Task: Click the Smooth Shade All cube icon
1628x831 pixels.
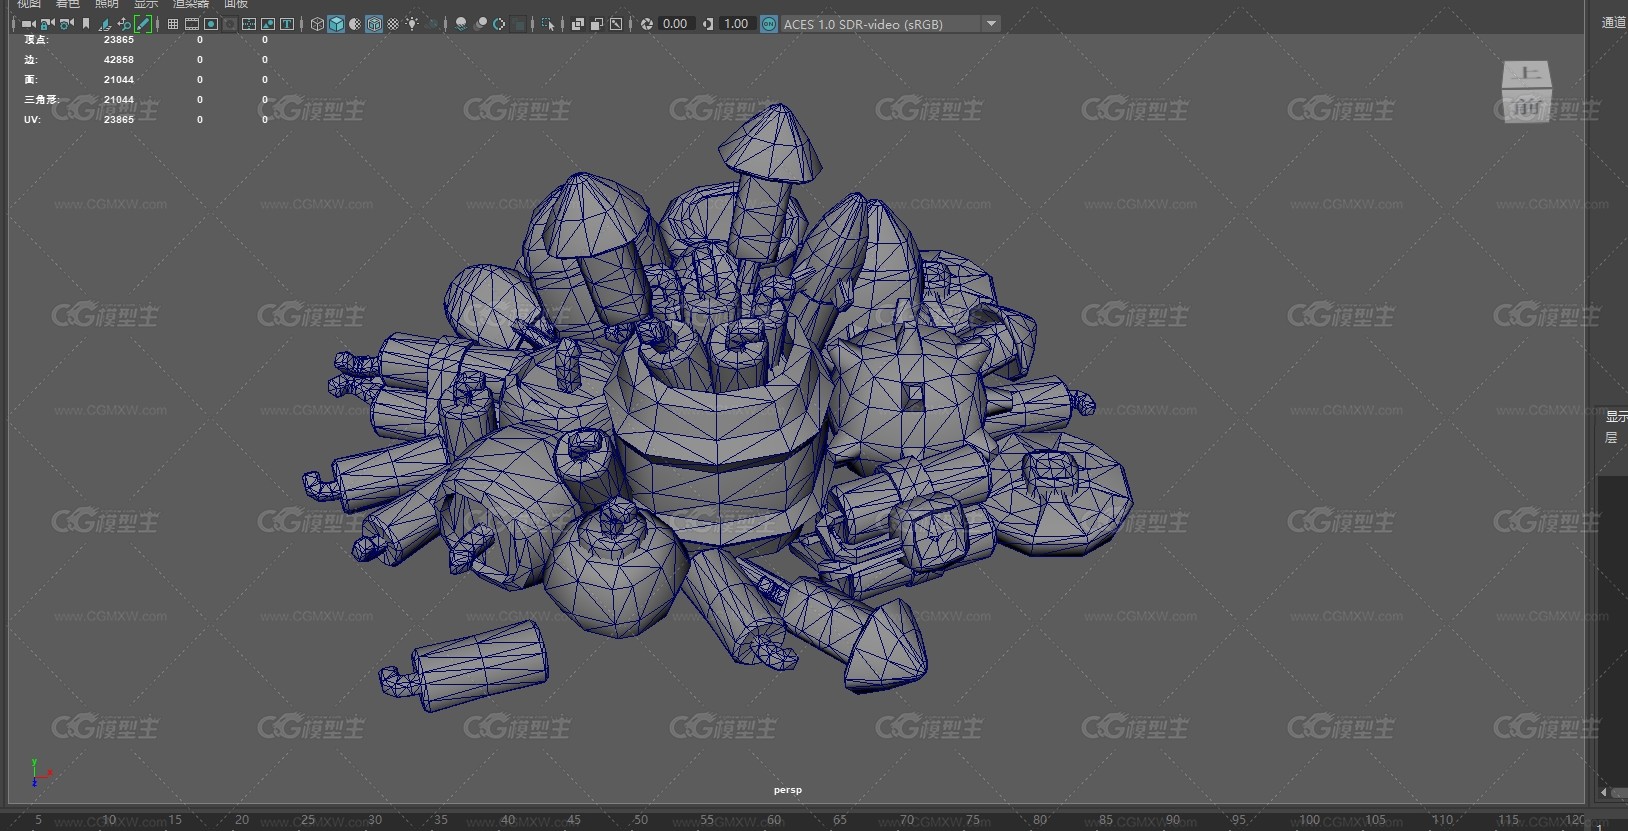Action: [x=336, y=24]
